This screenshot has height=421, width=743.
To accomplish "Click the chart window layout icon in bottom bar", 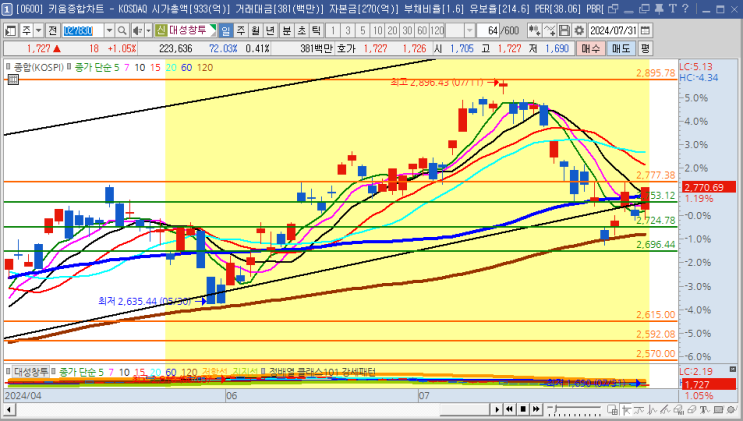I will tap(612, 409).
